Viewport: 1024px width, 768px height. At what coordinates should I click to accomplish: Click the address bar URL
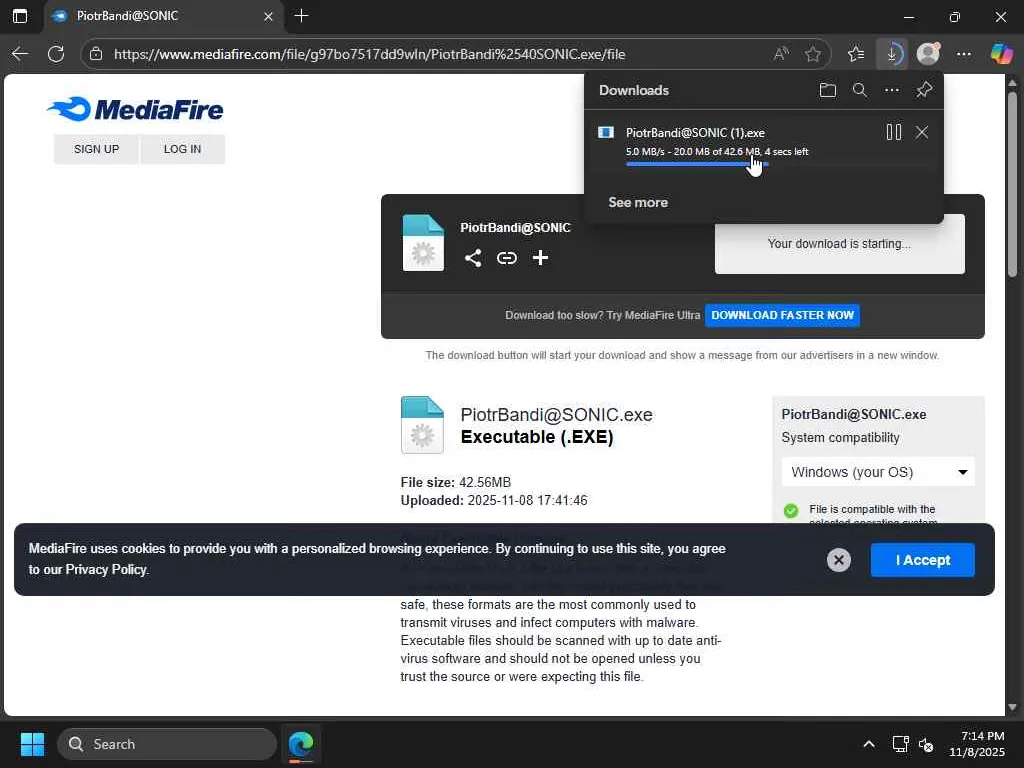coord(370,54)
